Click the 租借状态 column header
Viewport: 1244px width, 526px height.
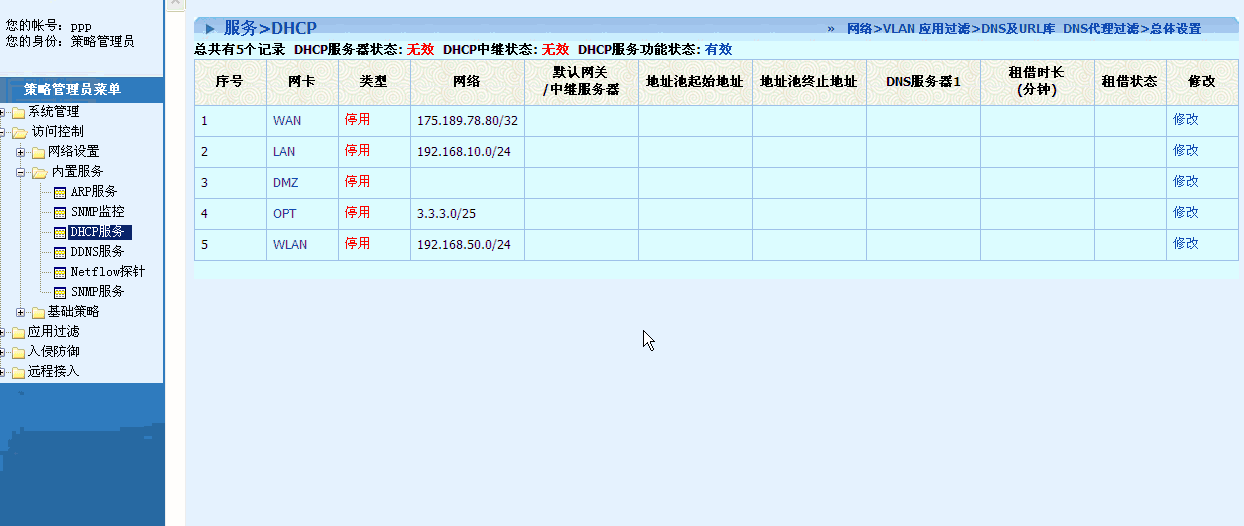click(x=1130, y=82)
